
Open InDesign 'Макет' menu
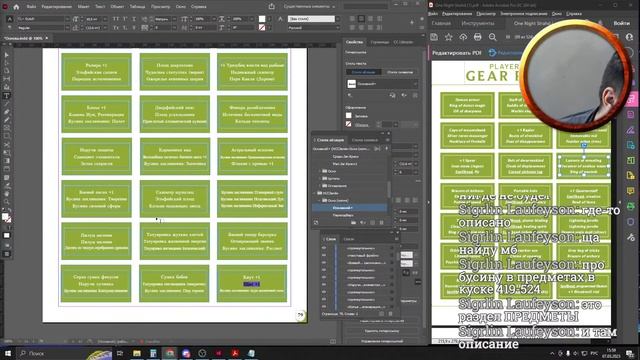(83, 7)
